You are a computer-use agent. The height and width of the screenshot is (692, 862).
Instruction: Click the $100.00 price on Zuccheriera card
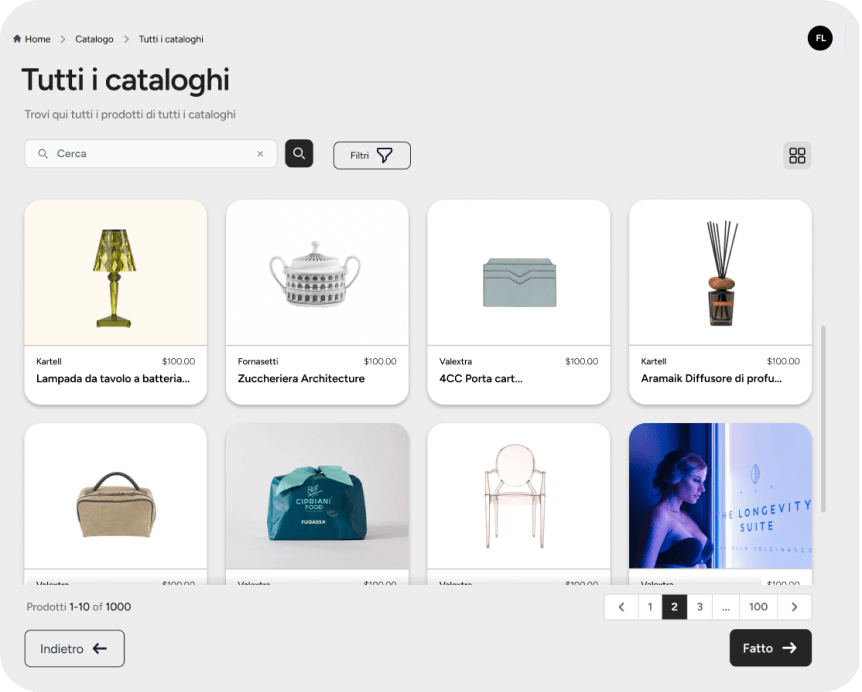coord(380,361)
